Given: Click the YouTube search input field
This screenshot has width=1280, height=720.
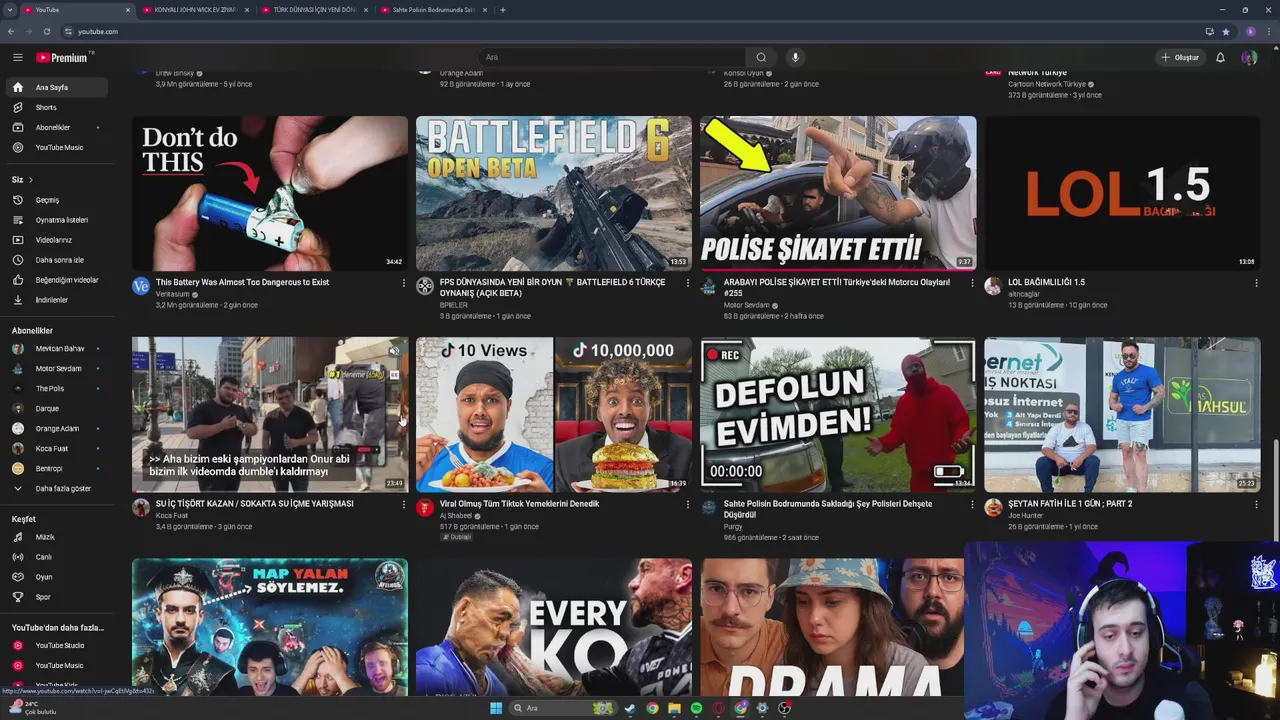Looking at the screenshot, I should point(611,57).
